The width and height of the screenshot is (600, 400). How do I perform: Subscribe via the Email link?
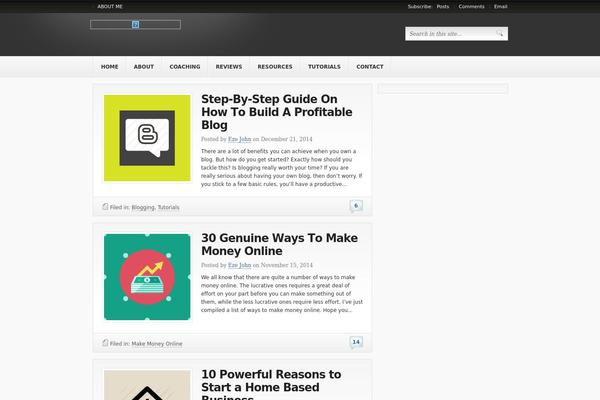[x=501, y=7]
